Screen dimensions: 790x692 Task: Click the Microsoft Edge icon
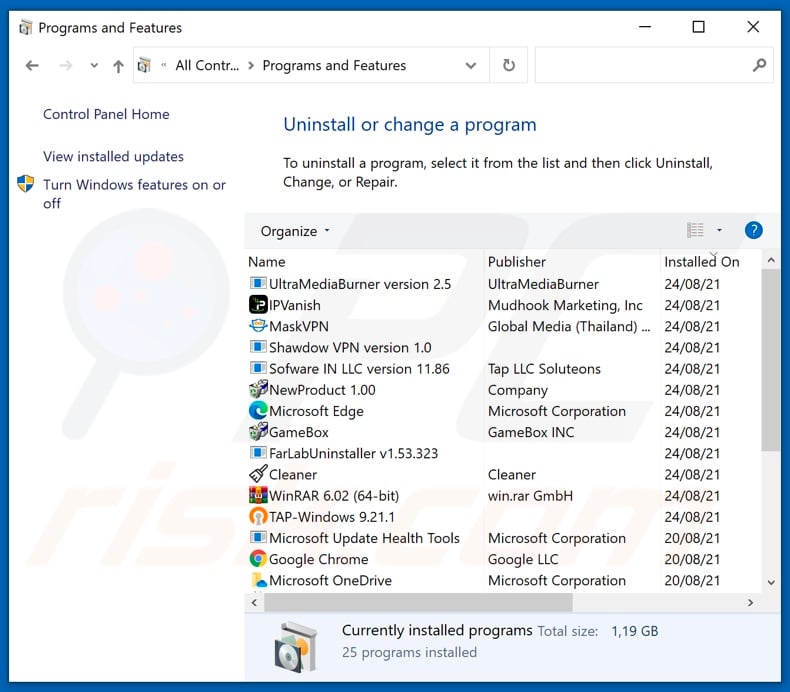pyautogui.click(x=258, y=410)
